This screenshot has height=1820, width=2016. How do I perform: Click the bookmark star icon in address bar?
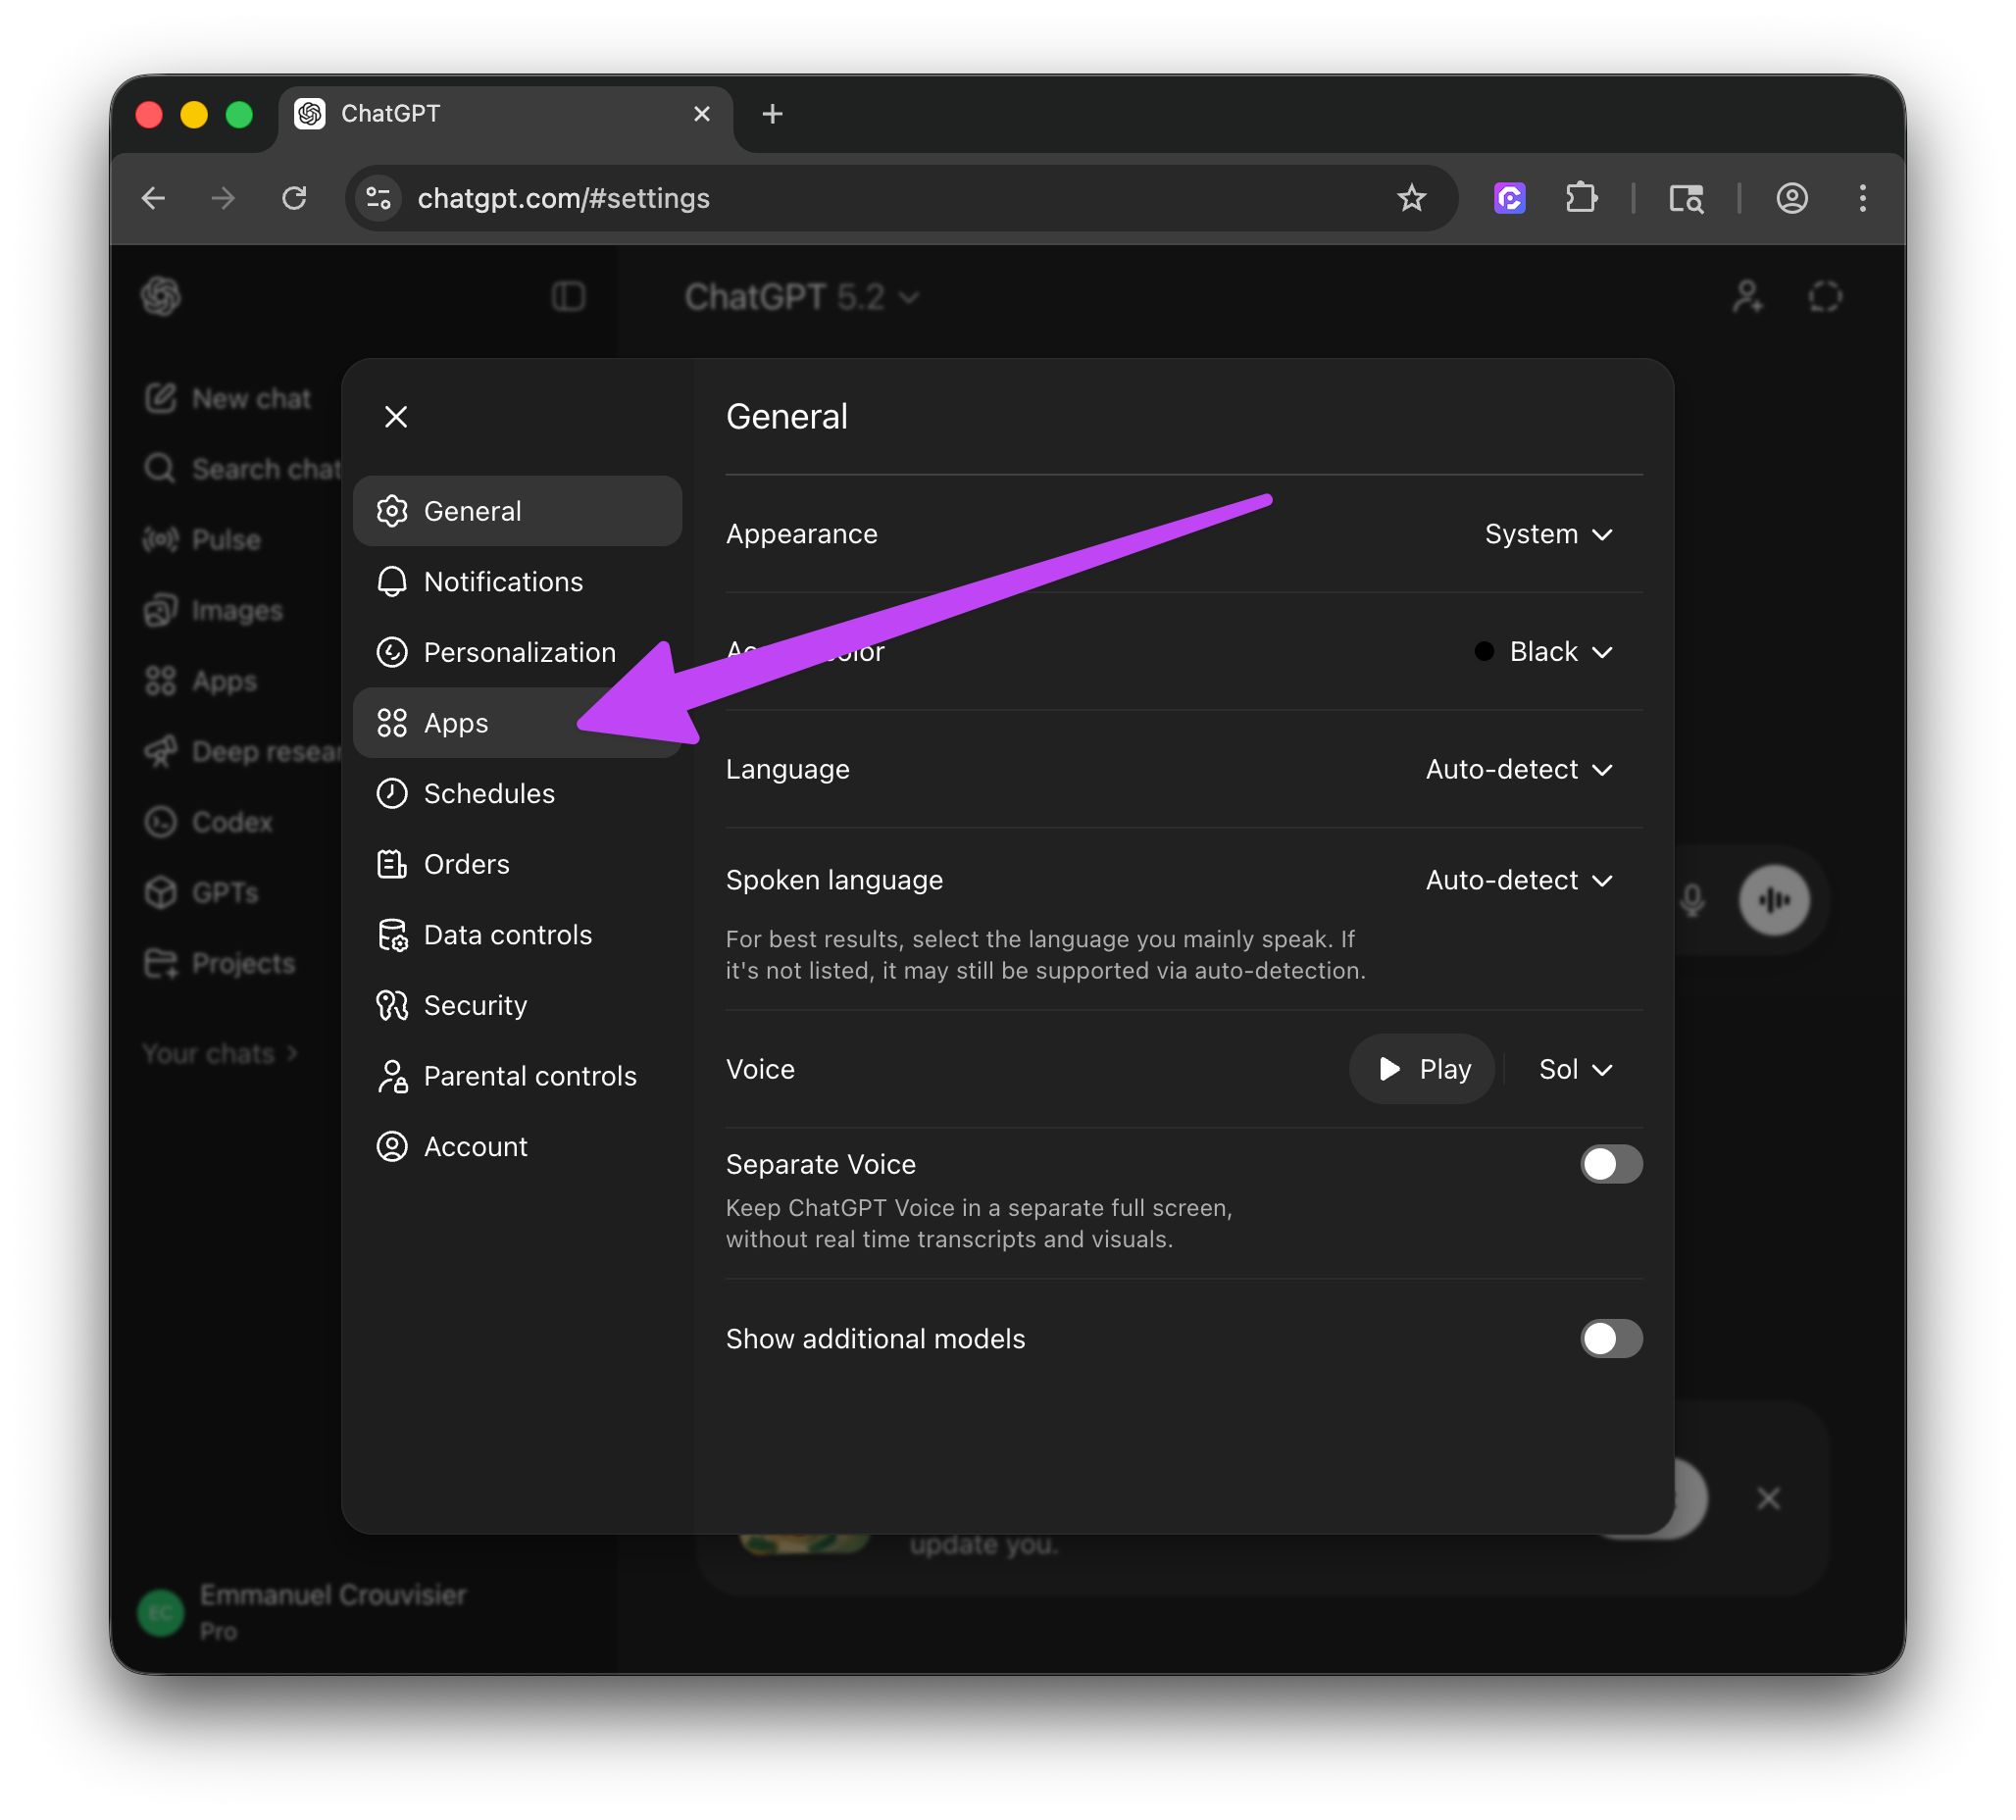[1411, 198]
